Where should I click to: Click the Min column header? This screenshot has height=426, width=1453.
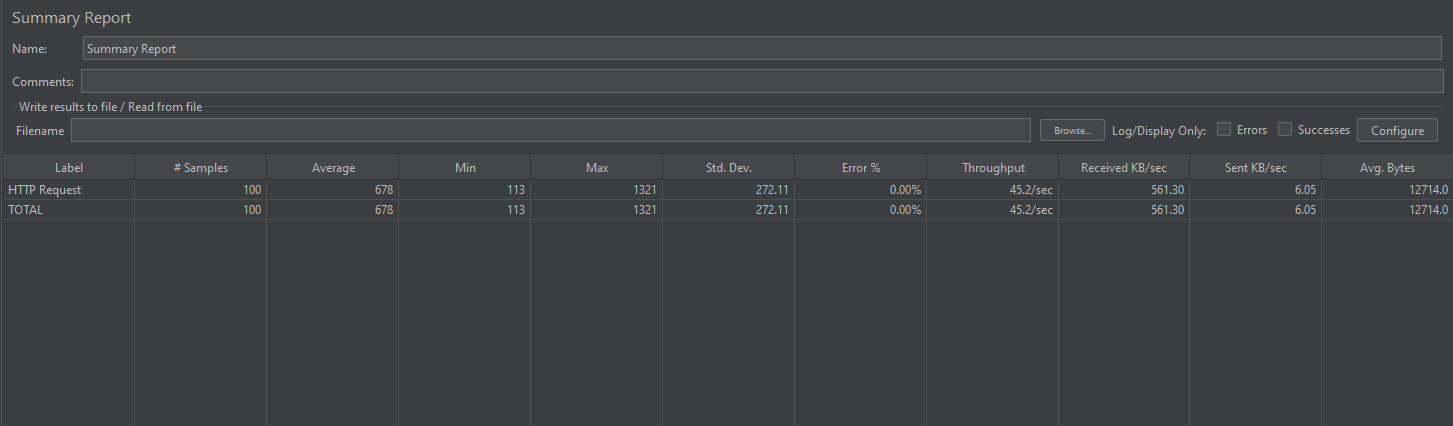[465, 168]
